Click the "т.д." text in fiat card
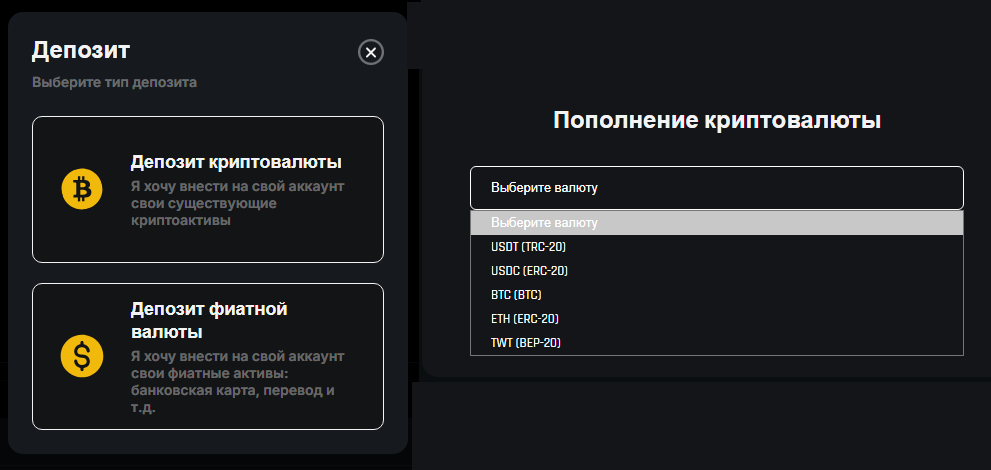Viewport: 991px width, 470px height. pos(143,407)
